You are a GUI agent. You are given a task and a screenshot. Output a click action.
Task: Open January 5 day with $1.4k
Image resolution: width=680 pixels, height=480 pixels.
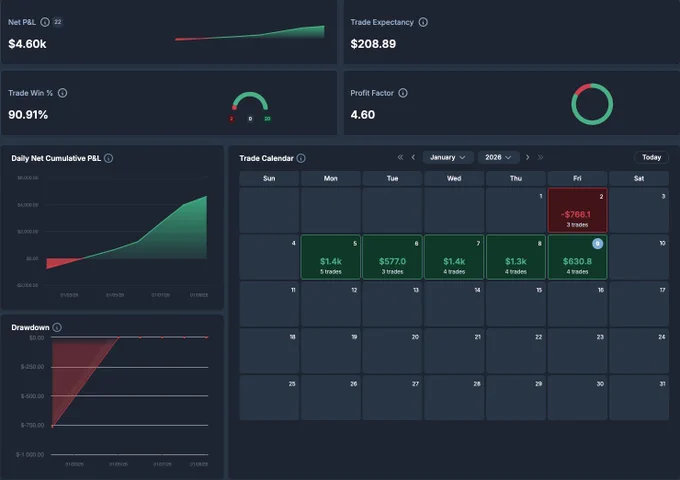click(330, 257)
